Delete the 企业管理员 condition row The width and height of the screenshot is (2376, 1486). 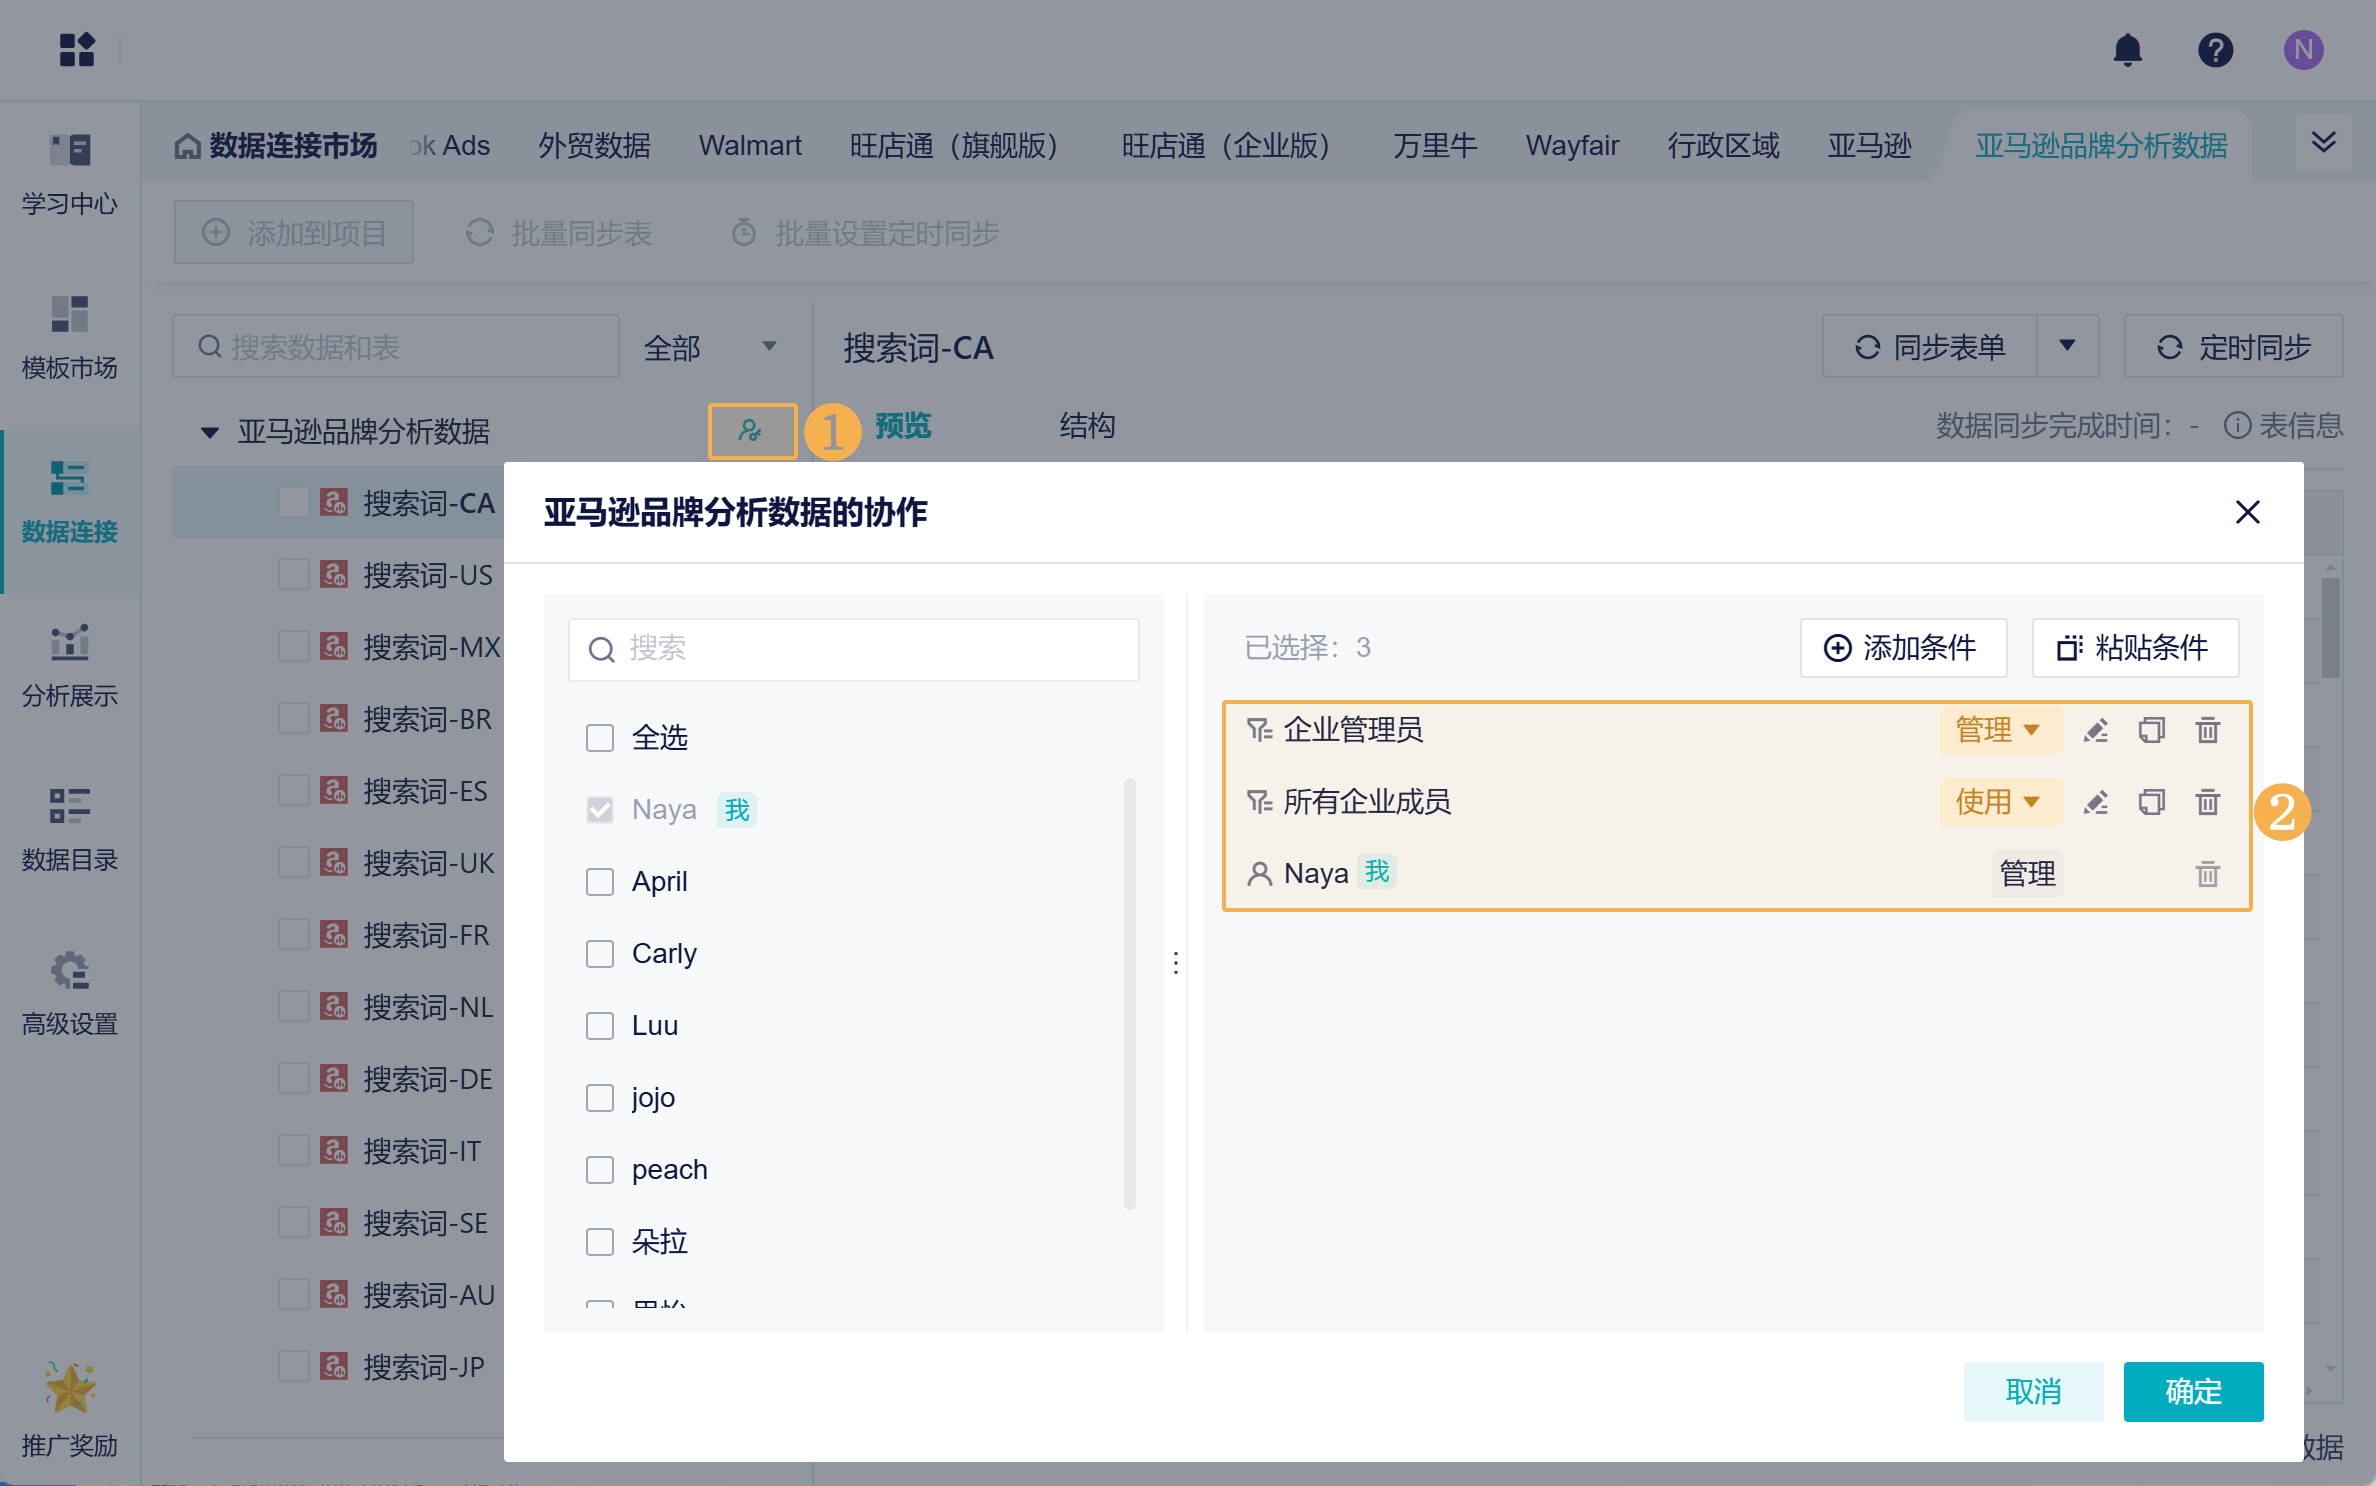point(2207,731)
